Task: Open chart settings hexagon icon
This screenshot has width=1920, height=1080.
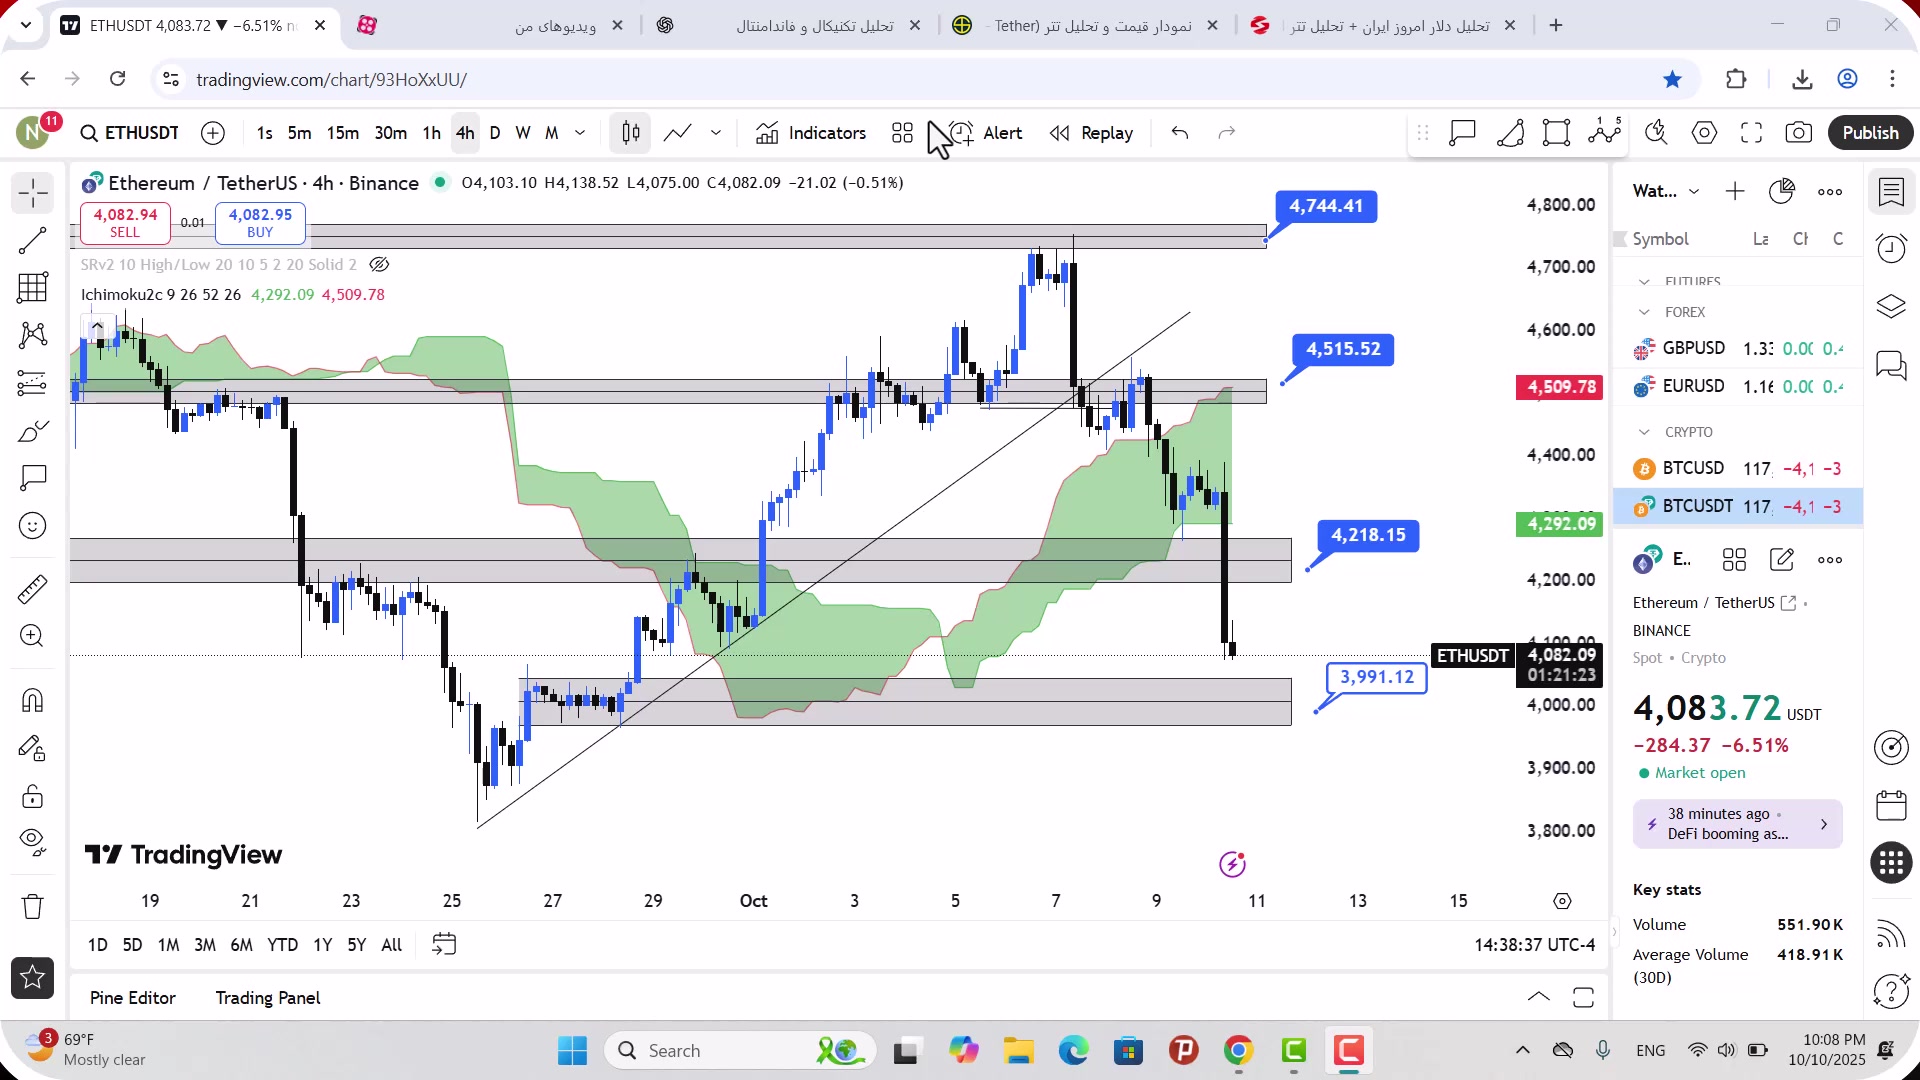Action: pyautogui.click(x=1705, y=133)
